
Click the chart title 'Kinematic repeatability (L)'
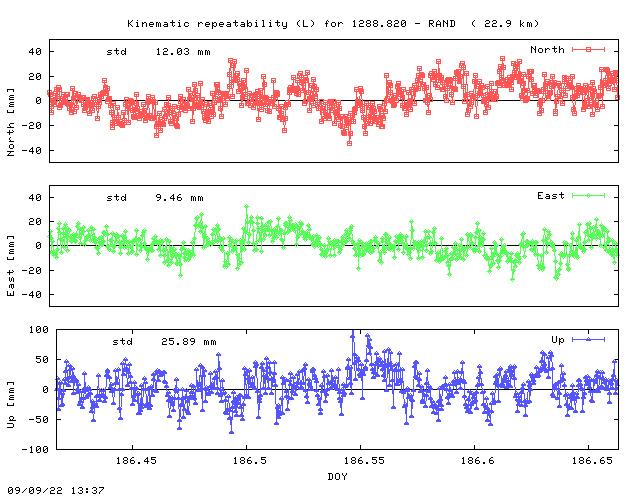(221, 23)
